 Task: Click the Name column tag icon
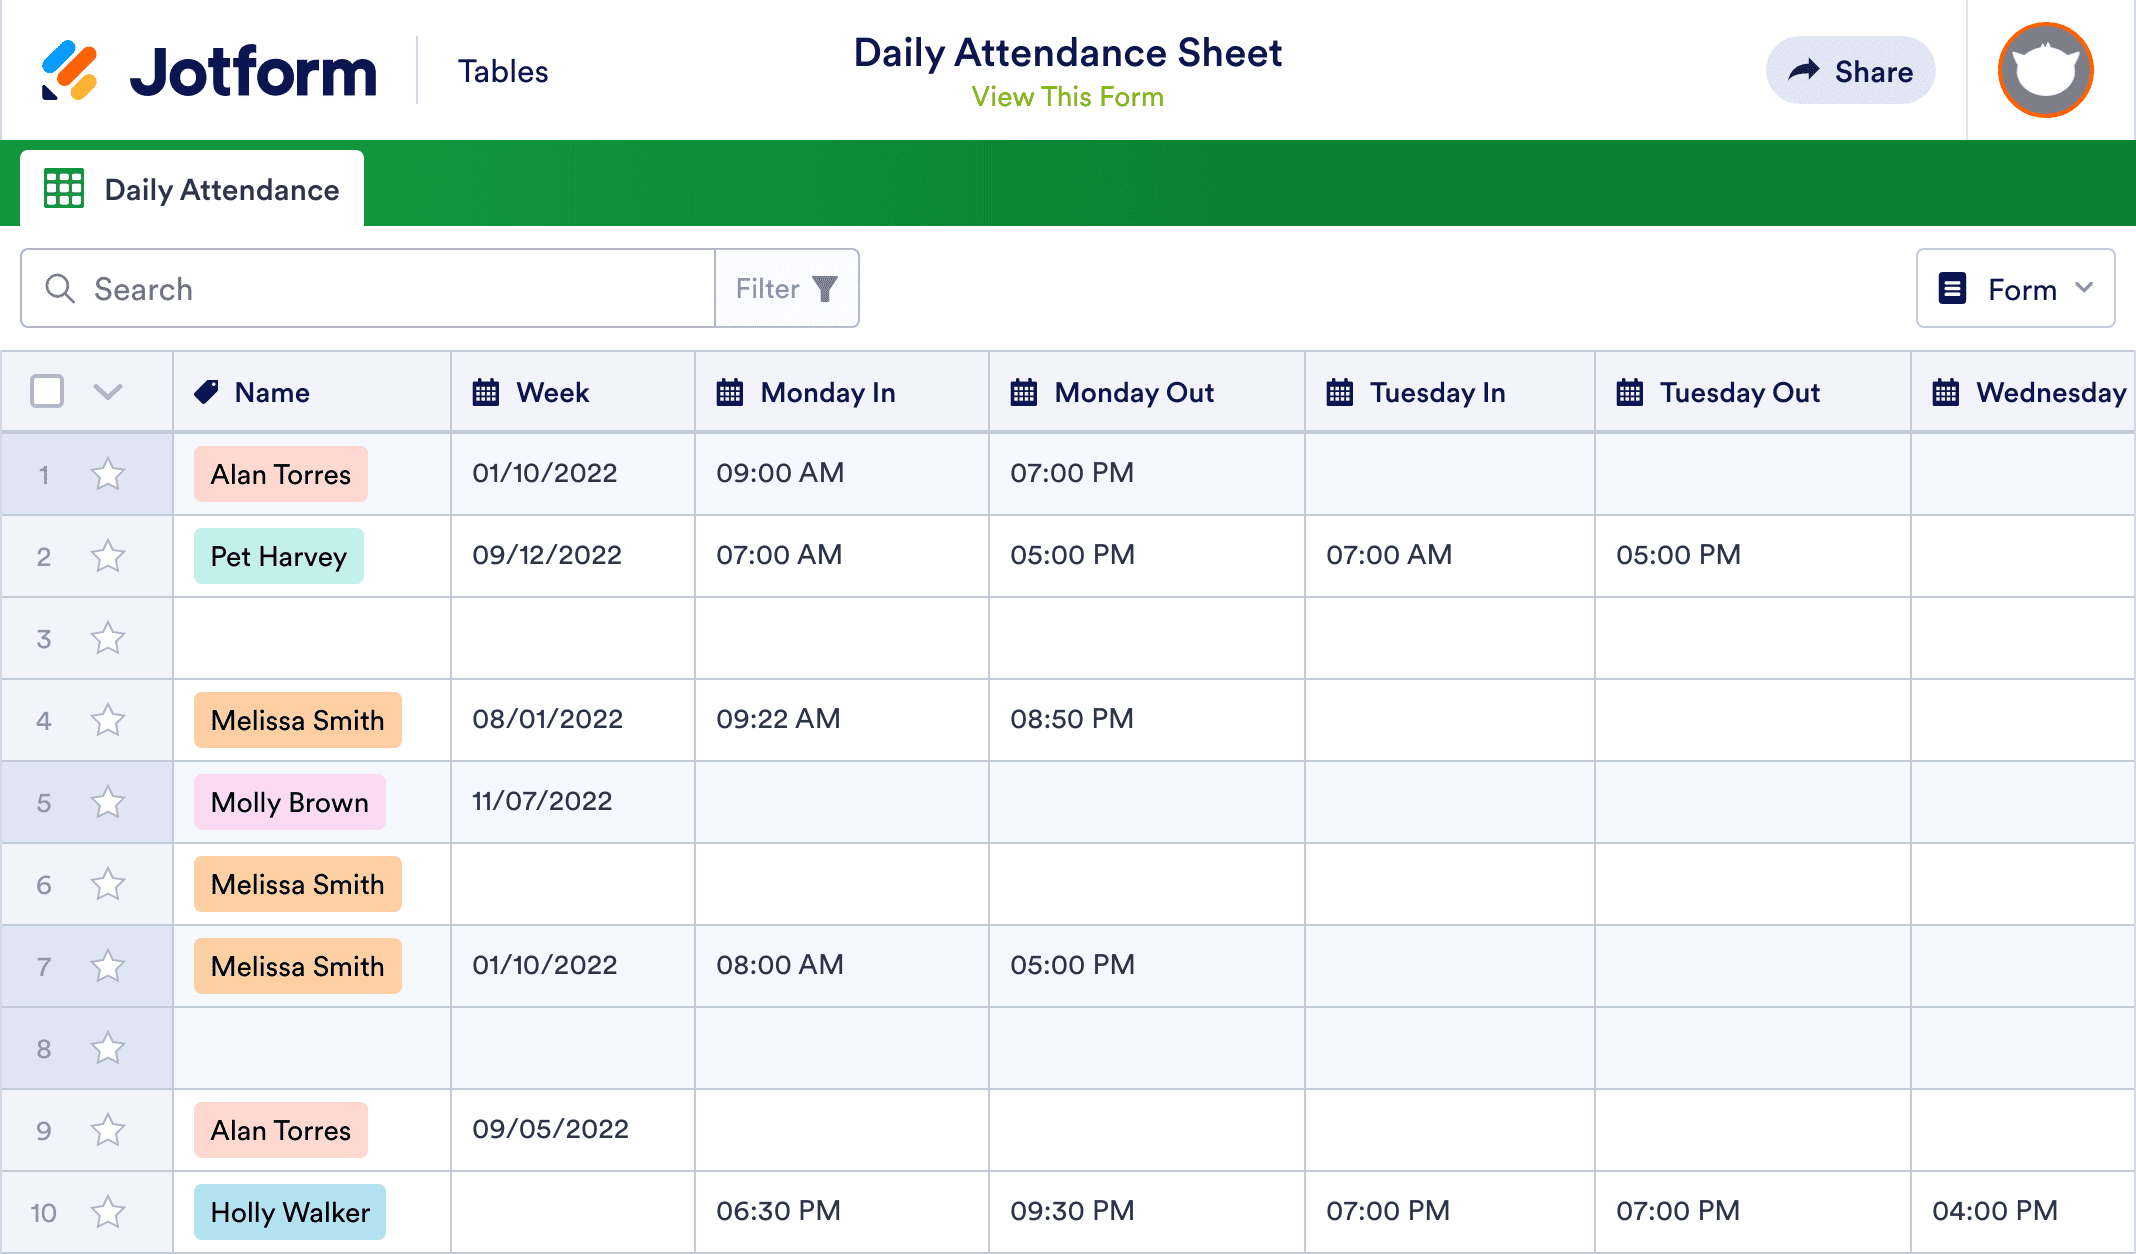(x=206, y=392)
